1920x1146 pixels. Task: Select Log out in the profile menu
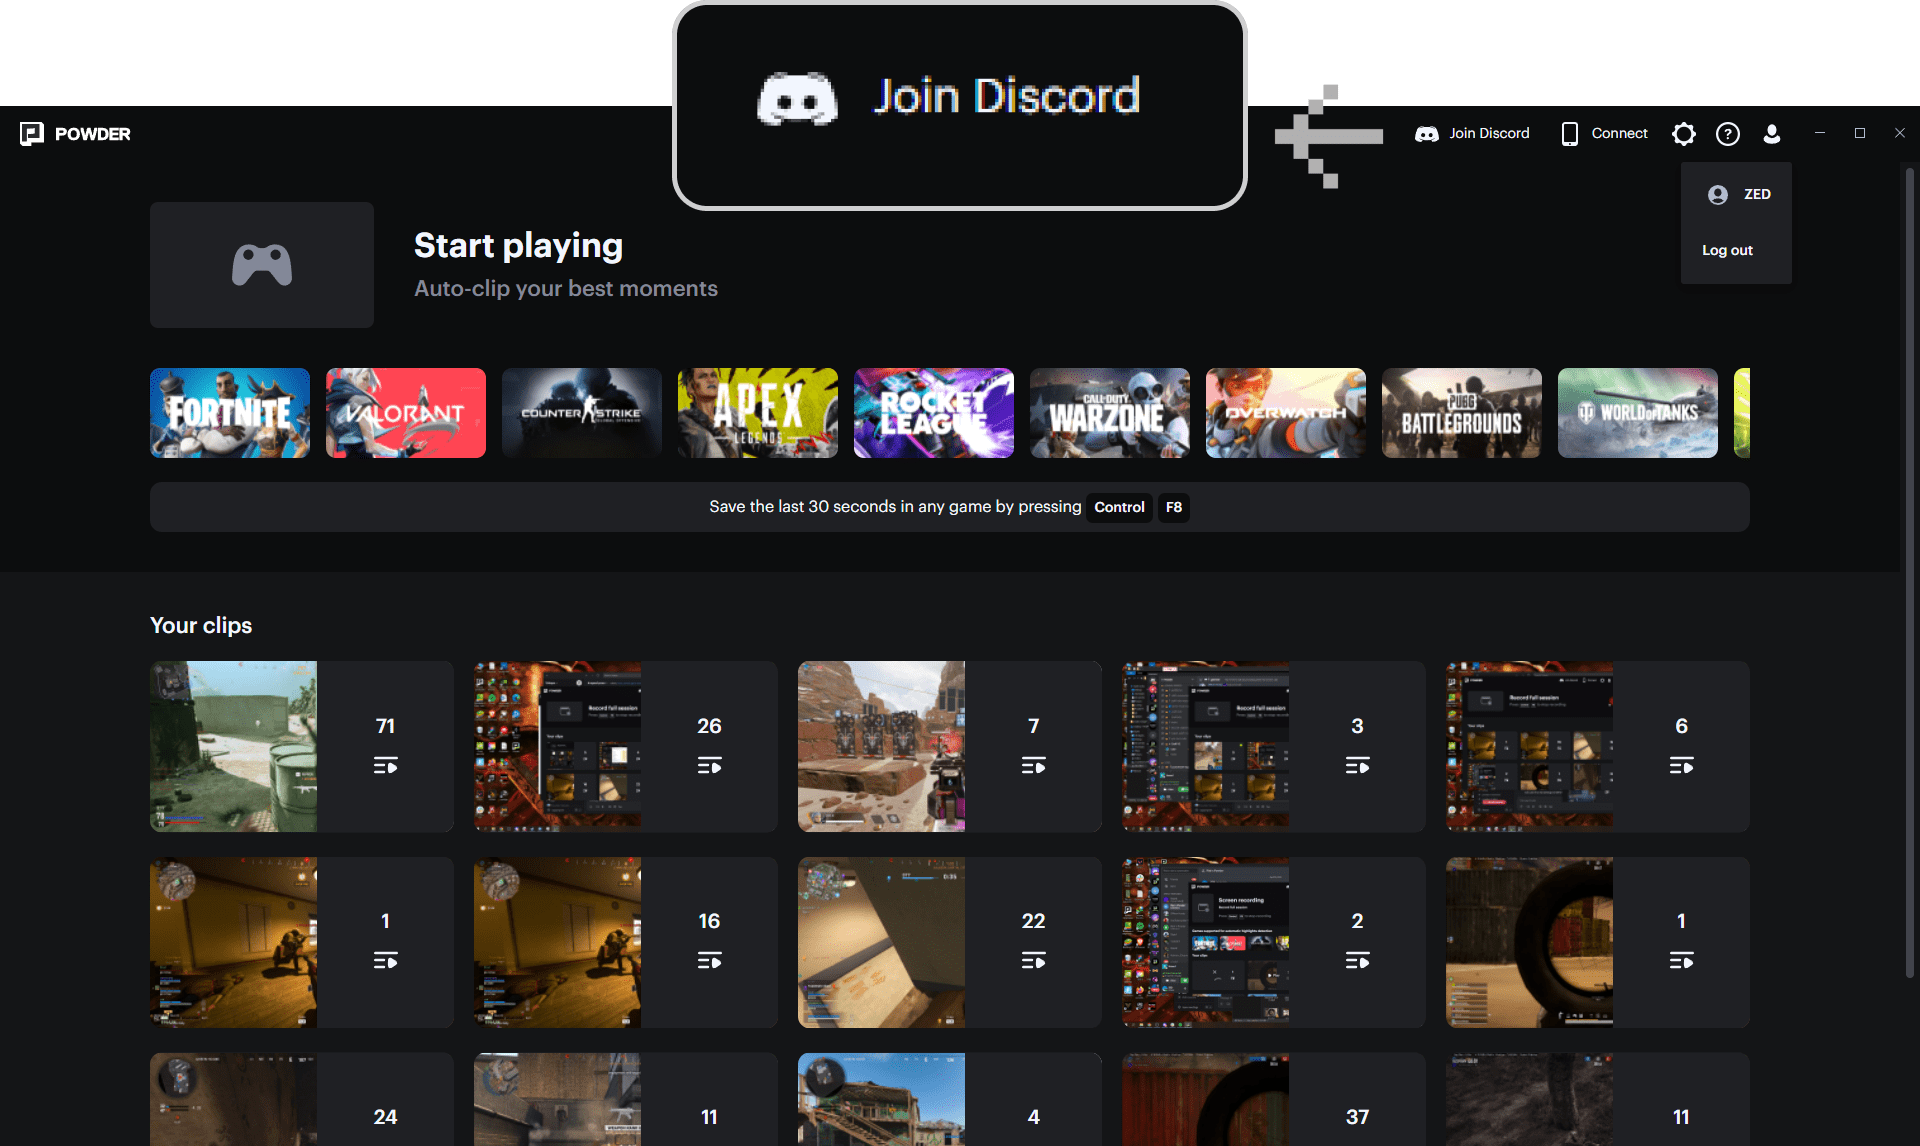point(1727,250)
